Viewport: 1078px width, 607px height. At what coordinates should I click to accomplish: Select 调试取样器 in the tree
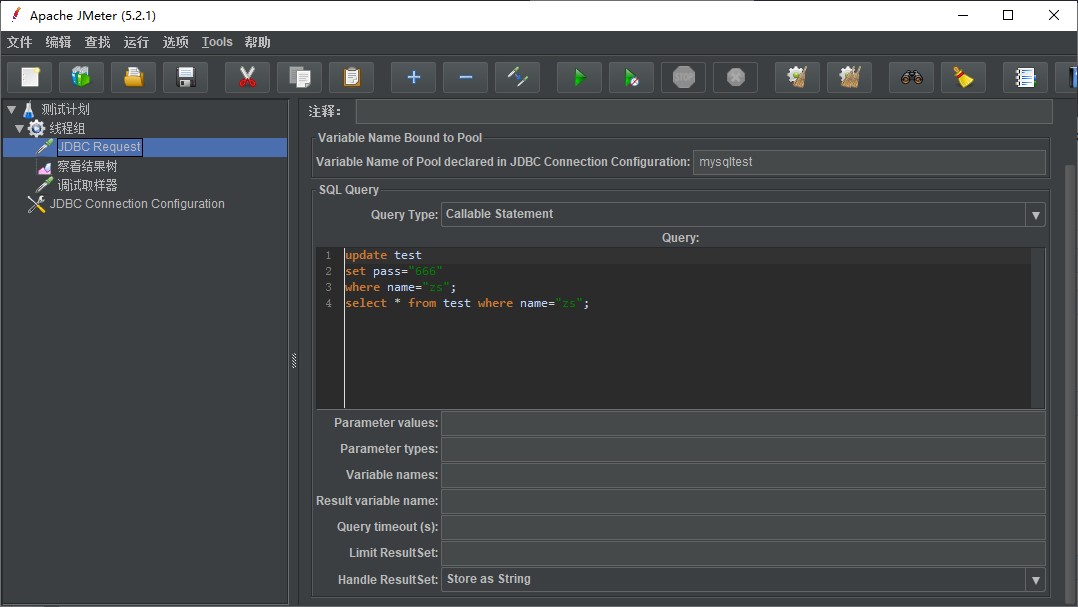87,185
